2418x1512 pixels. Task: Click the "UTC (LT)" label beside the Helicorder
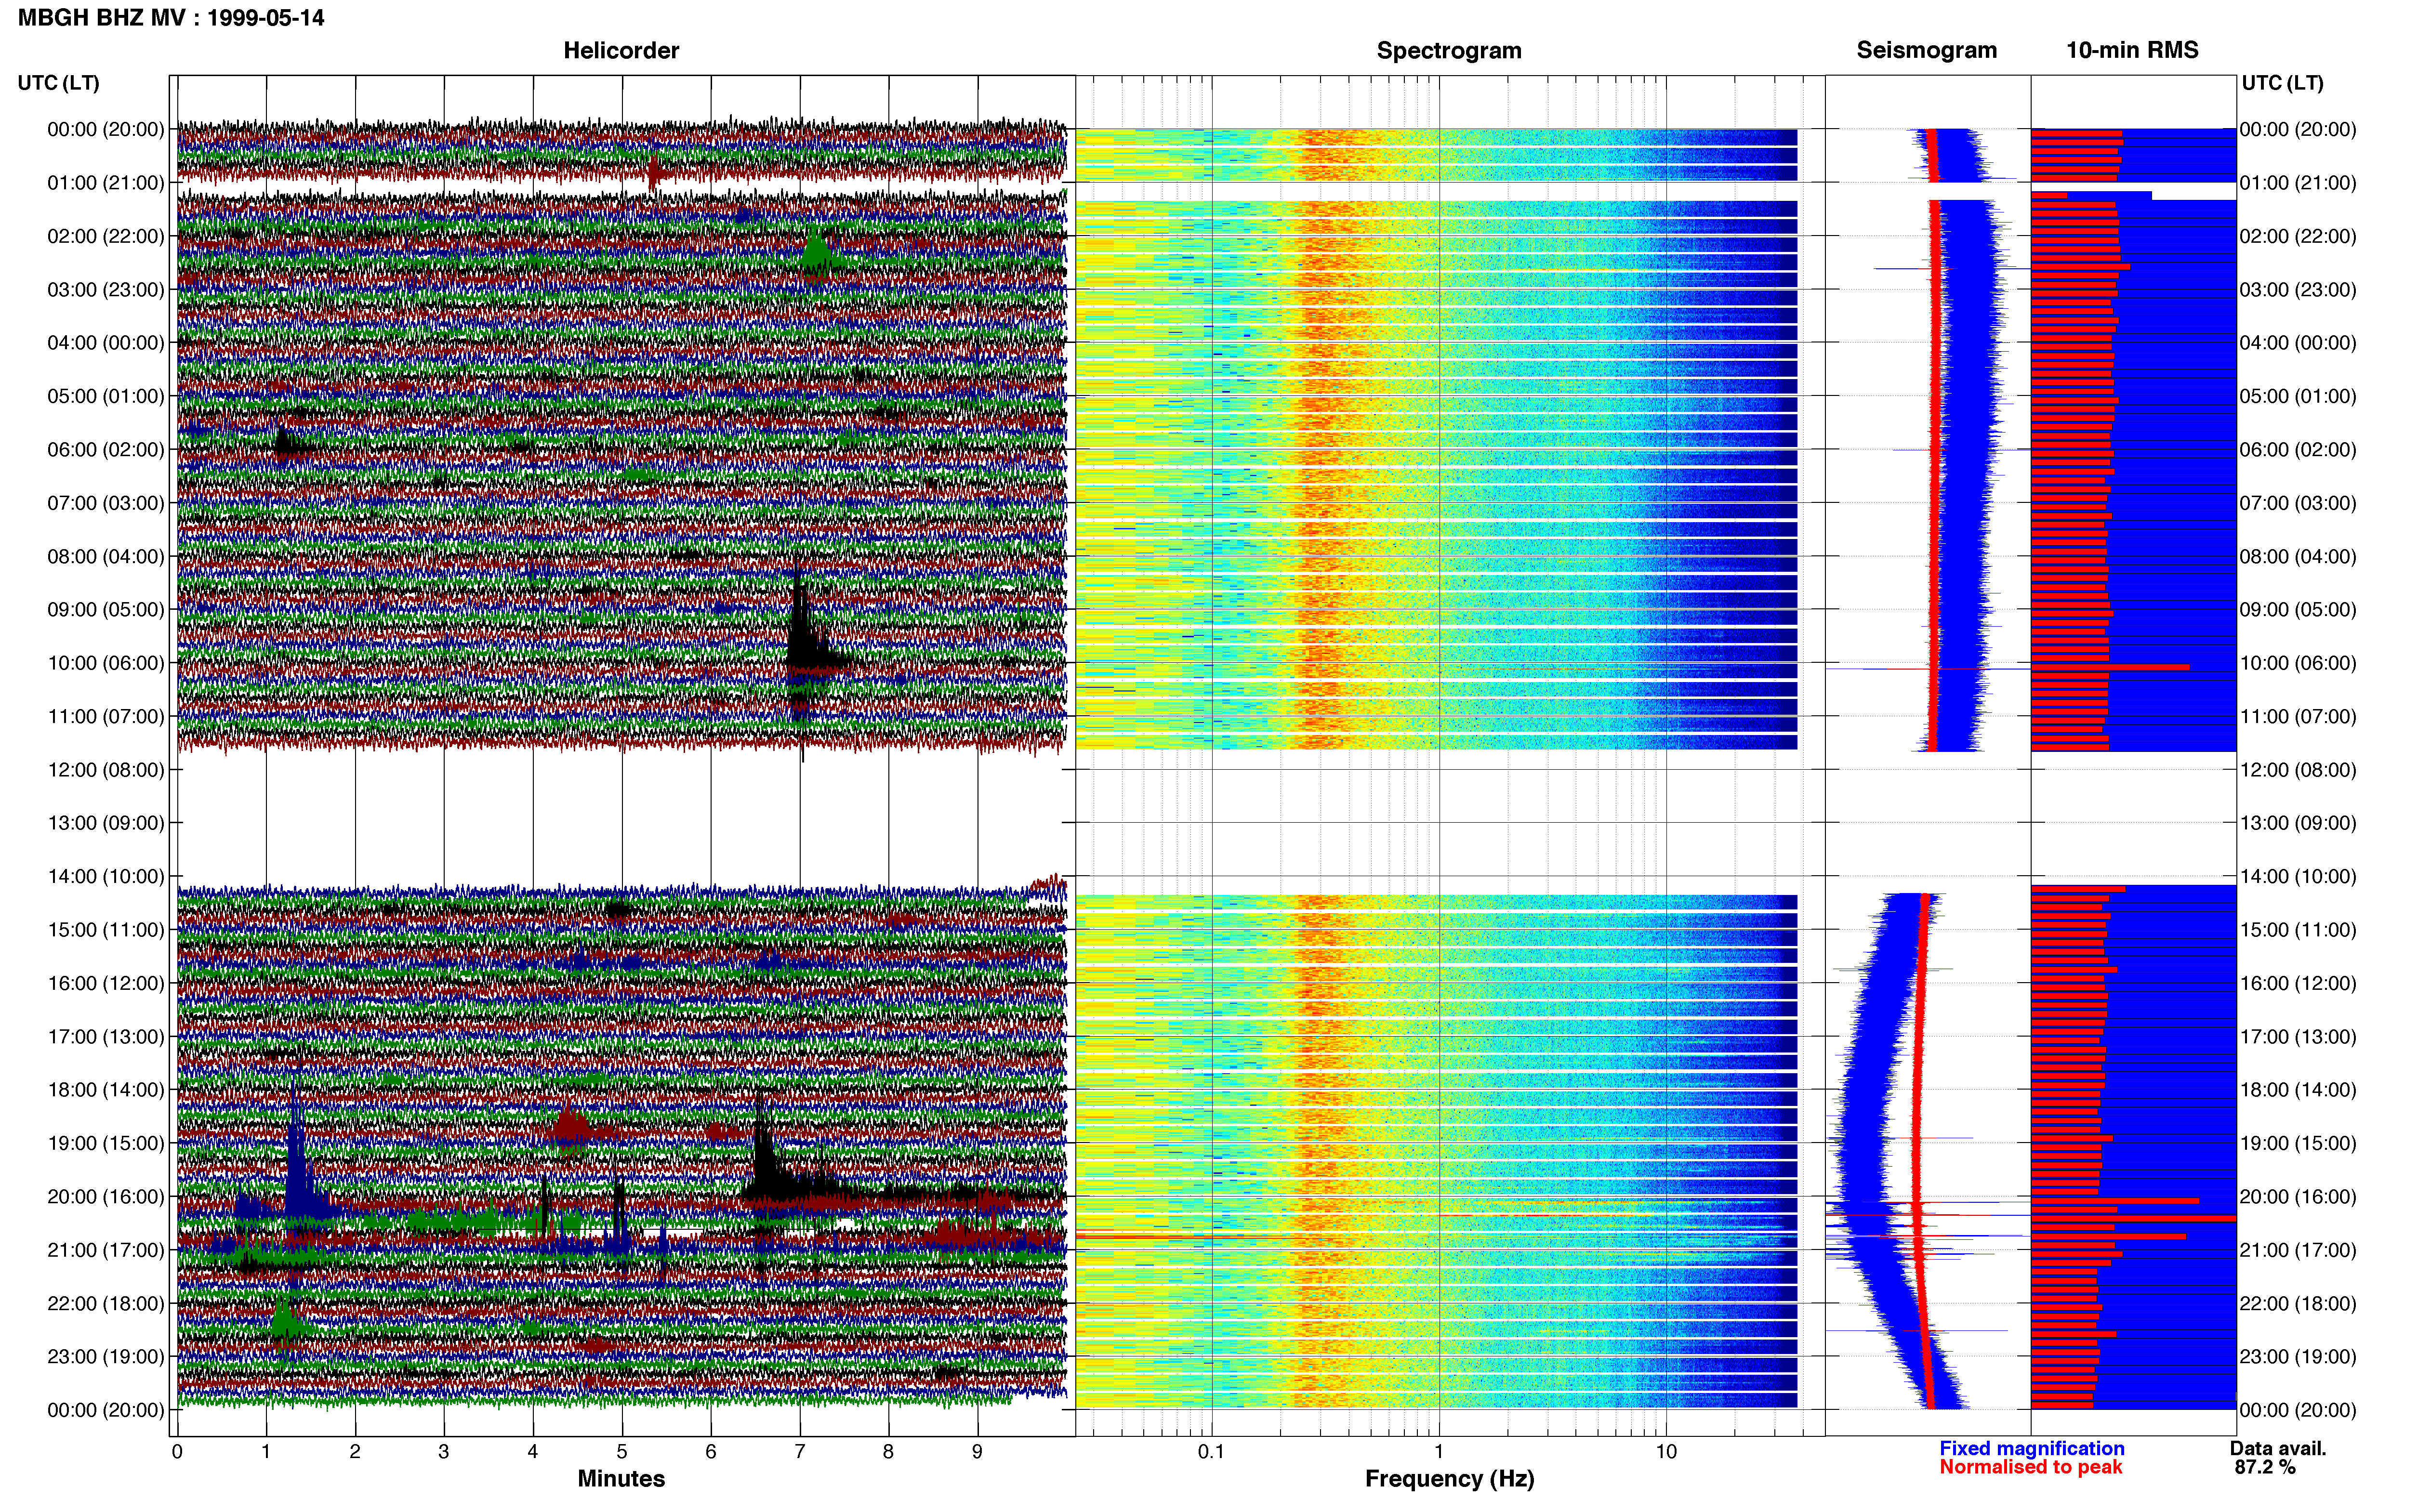(x=58, y=83)
